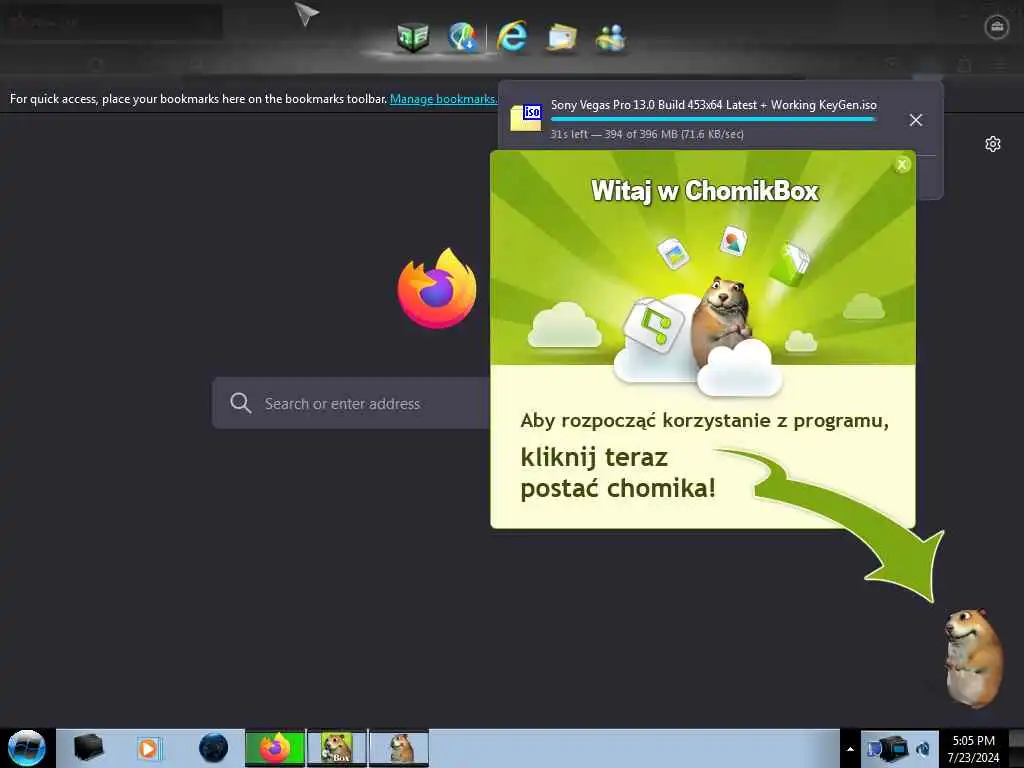The height and width of the screenshot is (768, 1024).
Task: Open the Windows Start menu
Action: (x=27, y=748)
